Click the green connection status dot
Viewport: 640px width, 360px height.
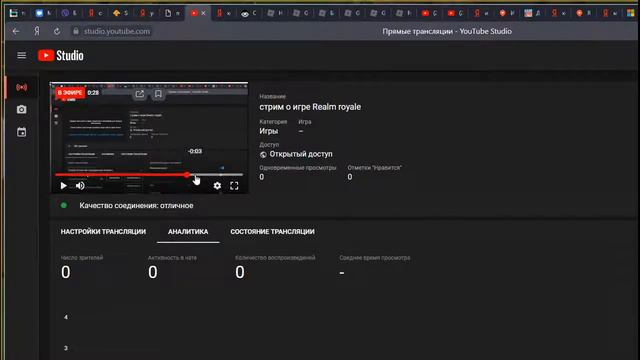[x=64, y=205]
